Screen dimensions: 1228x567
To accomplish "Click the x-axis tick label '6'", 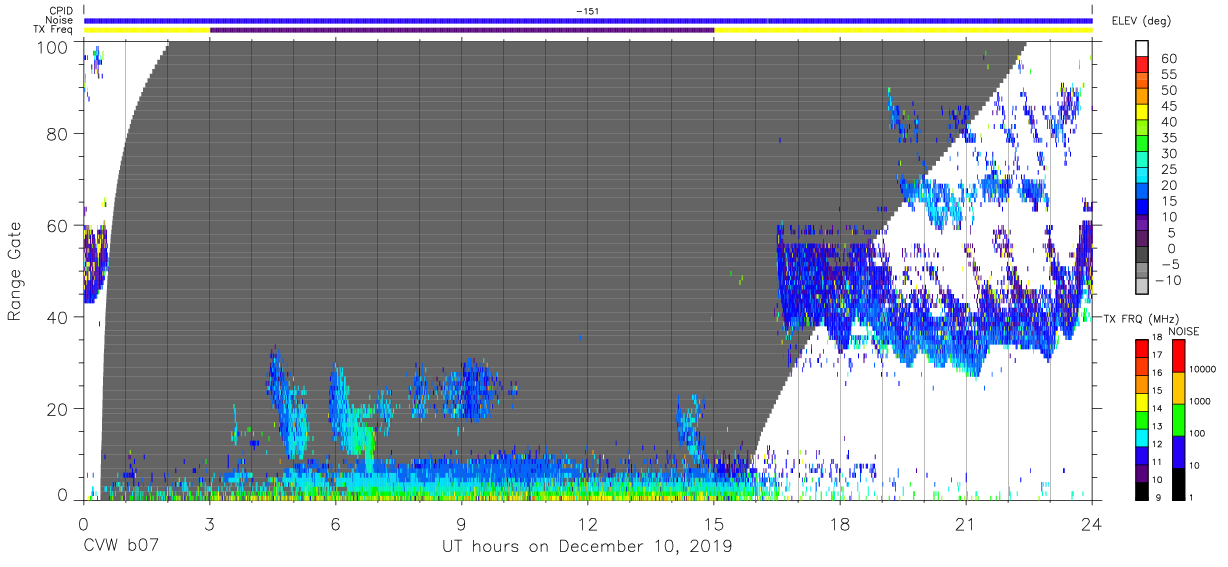I will click(335, 523).
